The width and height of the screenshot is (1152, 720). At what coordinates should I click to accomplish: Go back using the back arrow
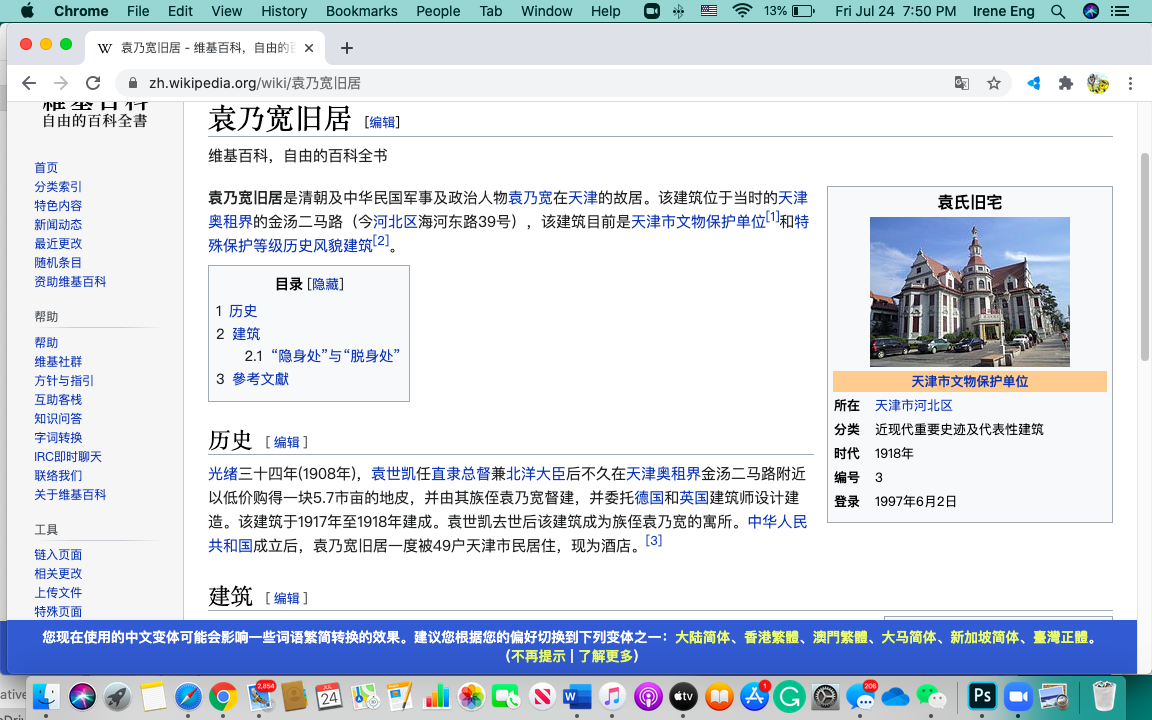(x=29, y=83)
